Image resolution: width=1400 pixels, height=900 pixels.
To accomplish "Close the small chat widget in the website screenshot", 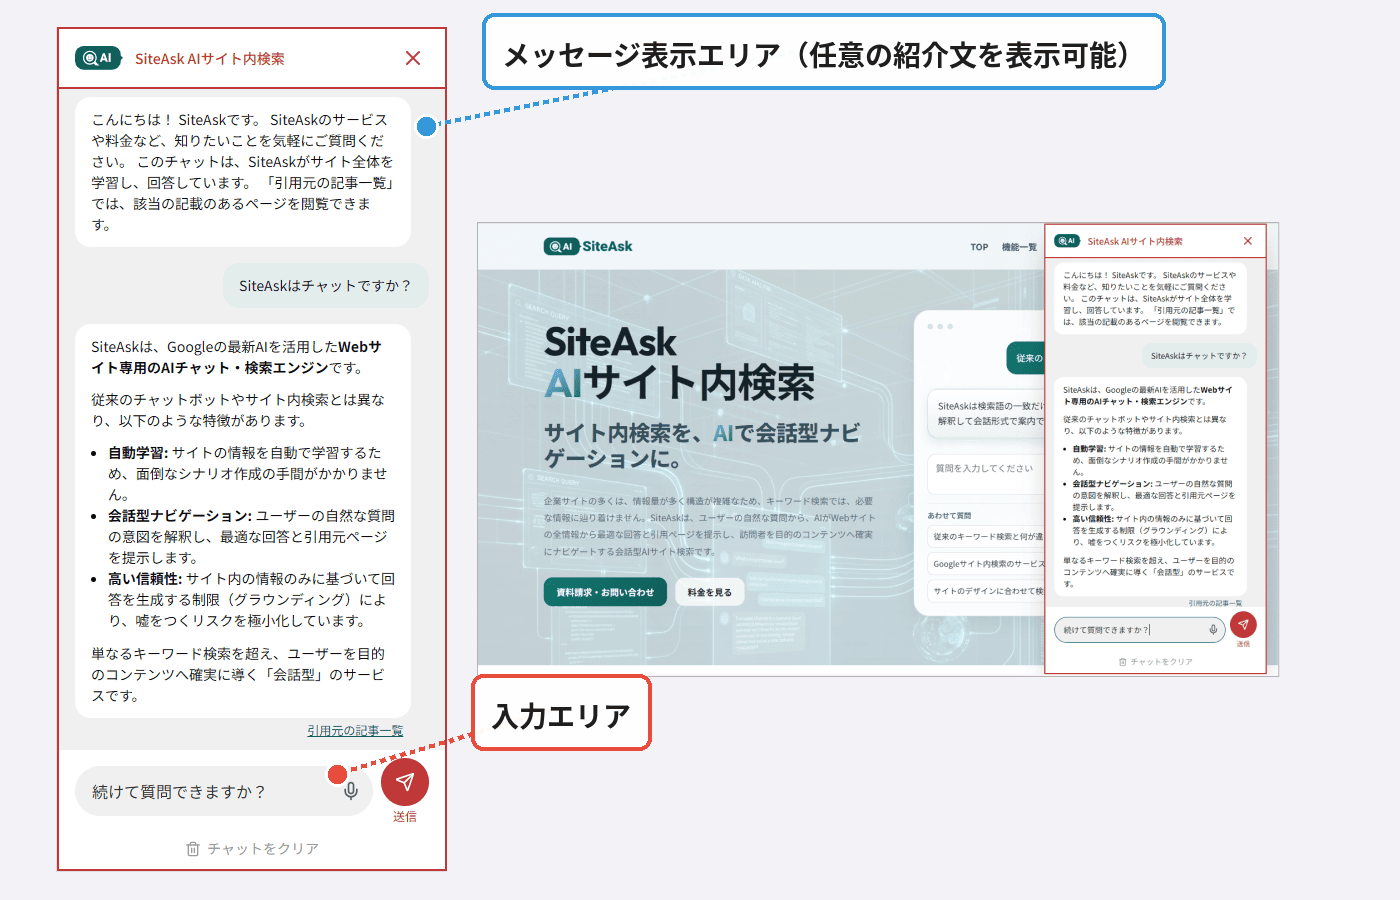I will click(1248, 241).
